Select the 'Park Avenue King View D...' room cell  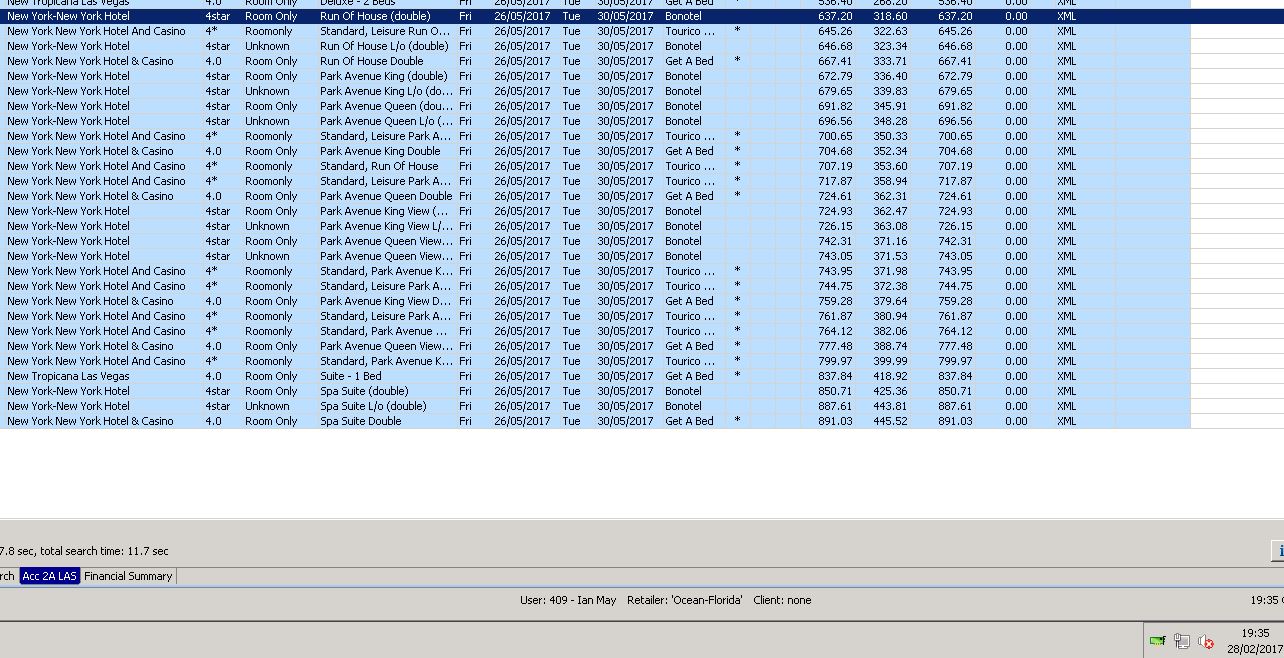(386, 301)
